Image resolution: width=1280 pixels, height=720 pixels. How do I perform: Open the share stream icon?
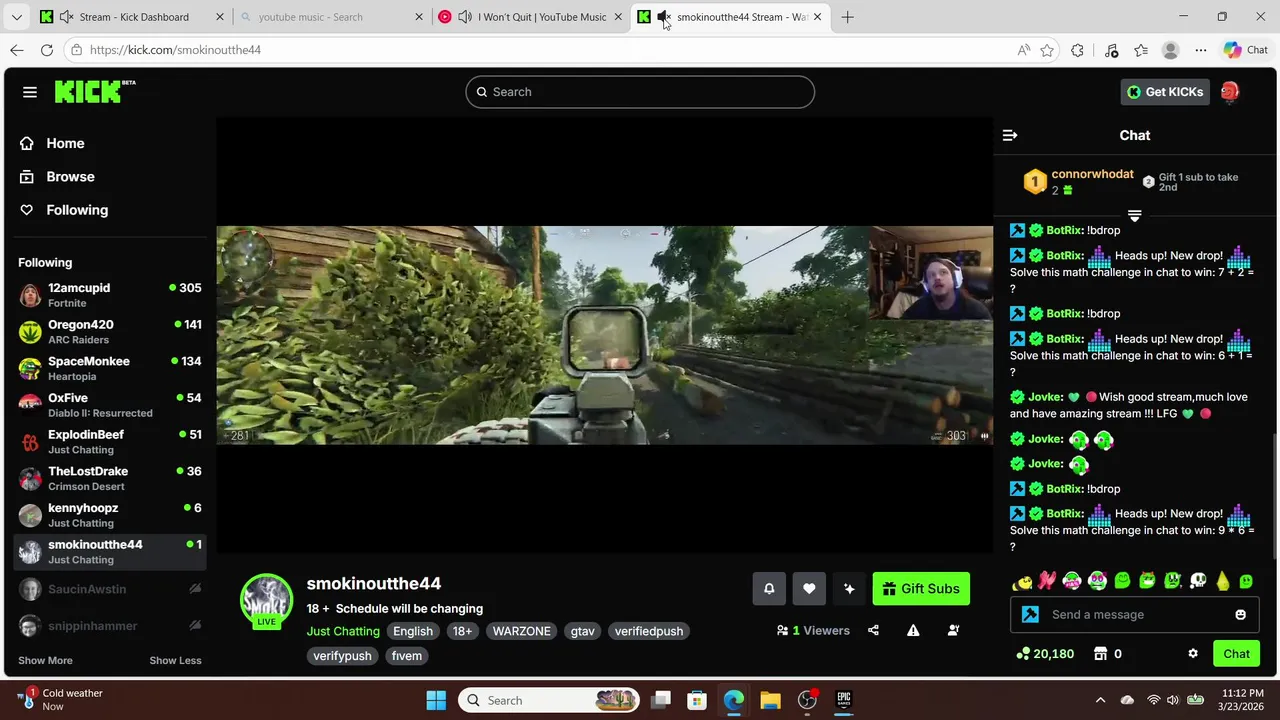[873, 630]
